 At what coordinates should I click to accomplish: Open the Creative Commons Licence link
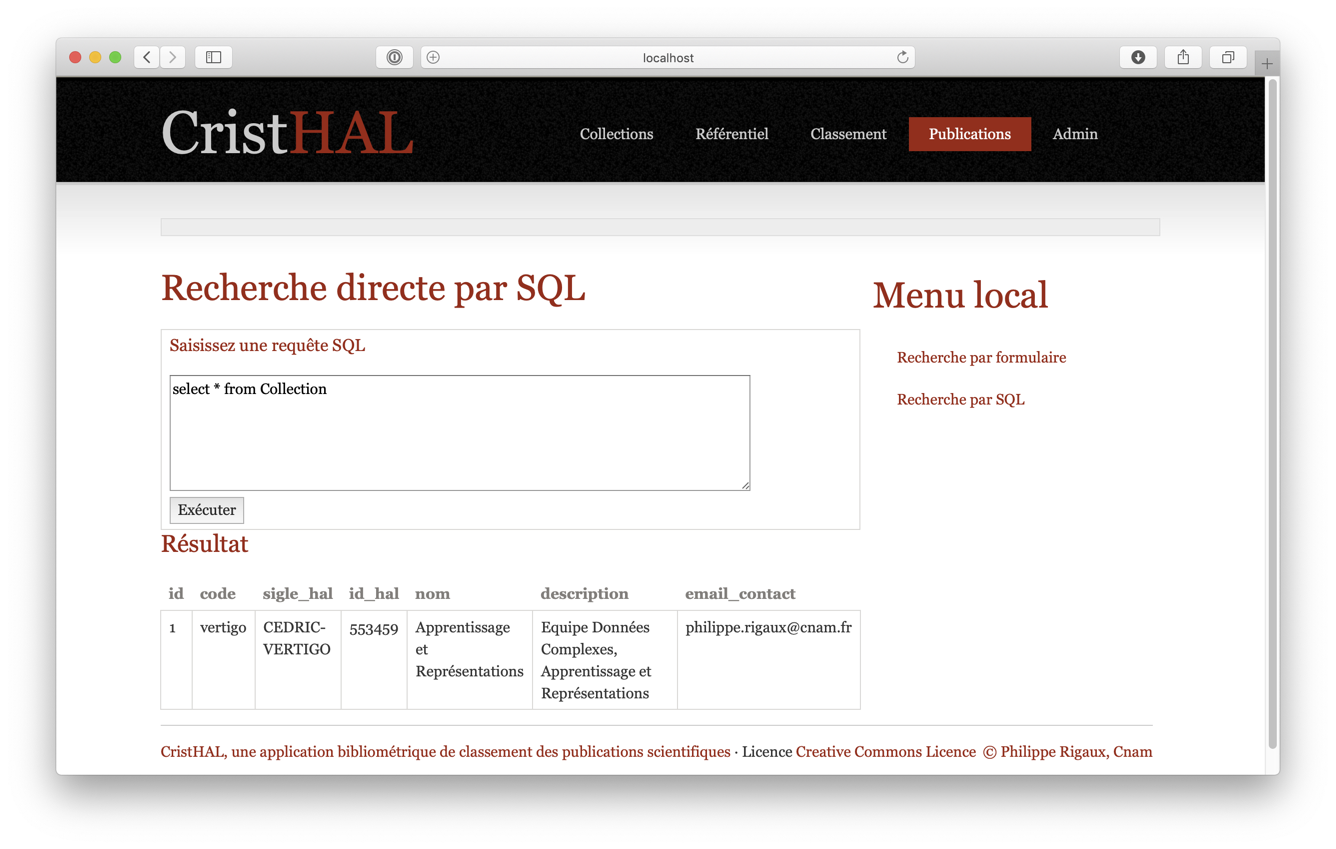885,752
